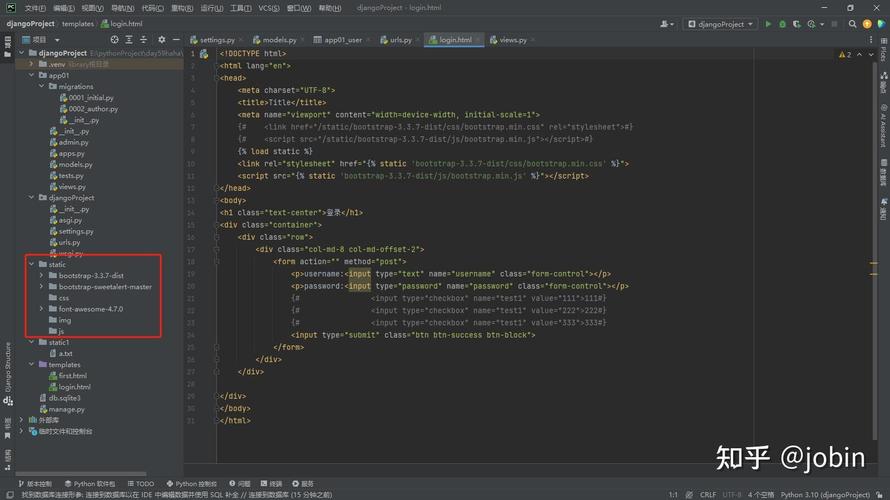Viewport: 890px width, 500px height.
Task: Click the Stop square icon
Action: point(834,24)
